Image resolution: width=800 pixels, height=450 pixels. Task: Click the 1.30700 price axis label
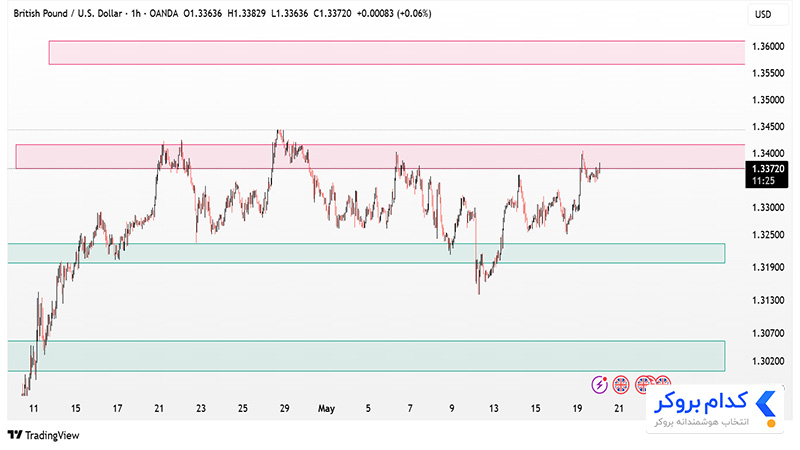[768, 333]
